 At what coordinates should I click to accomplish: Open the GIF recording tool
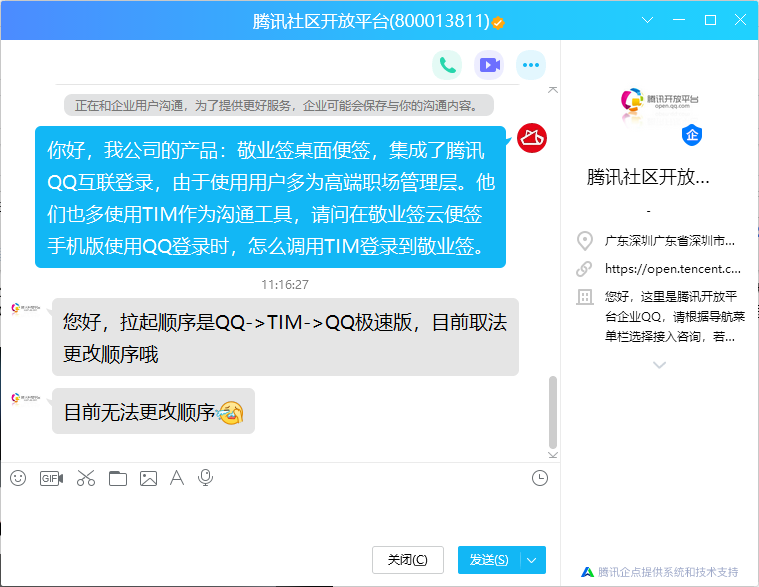tap(51, 478)
